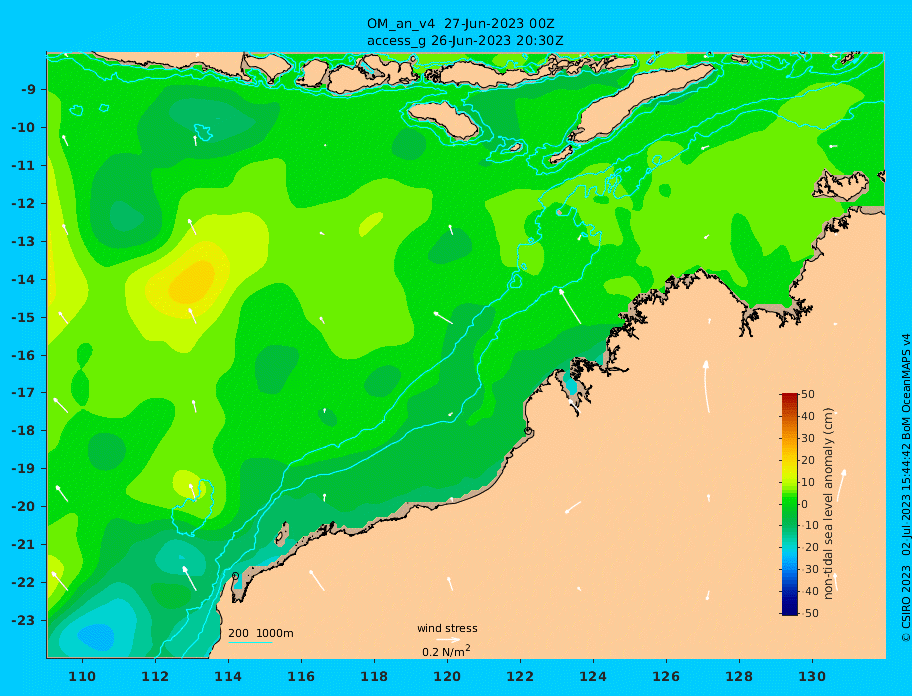Click longitude label 124 on the x-axis
The width and height of the screenshot is (912, 696).
click(x=593, y=677)
